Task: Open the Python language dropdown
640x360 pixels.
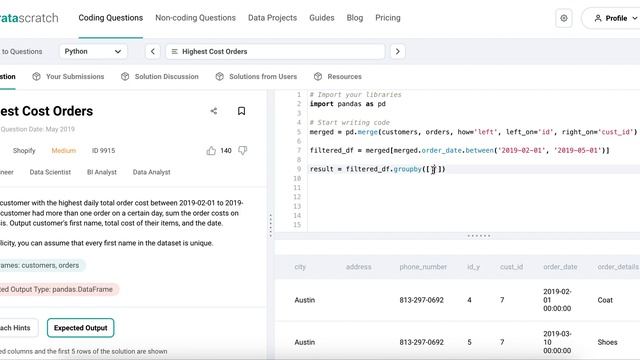Action: tap(93, 51)
